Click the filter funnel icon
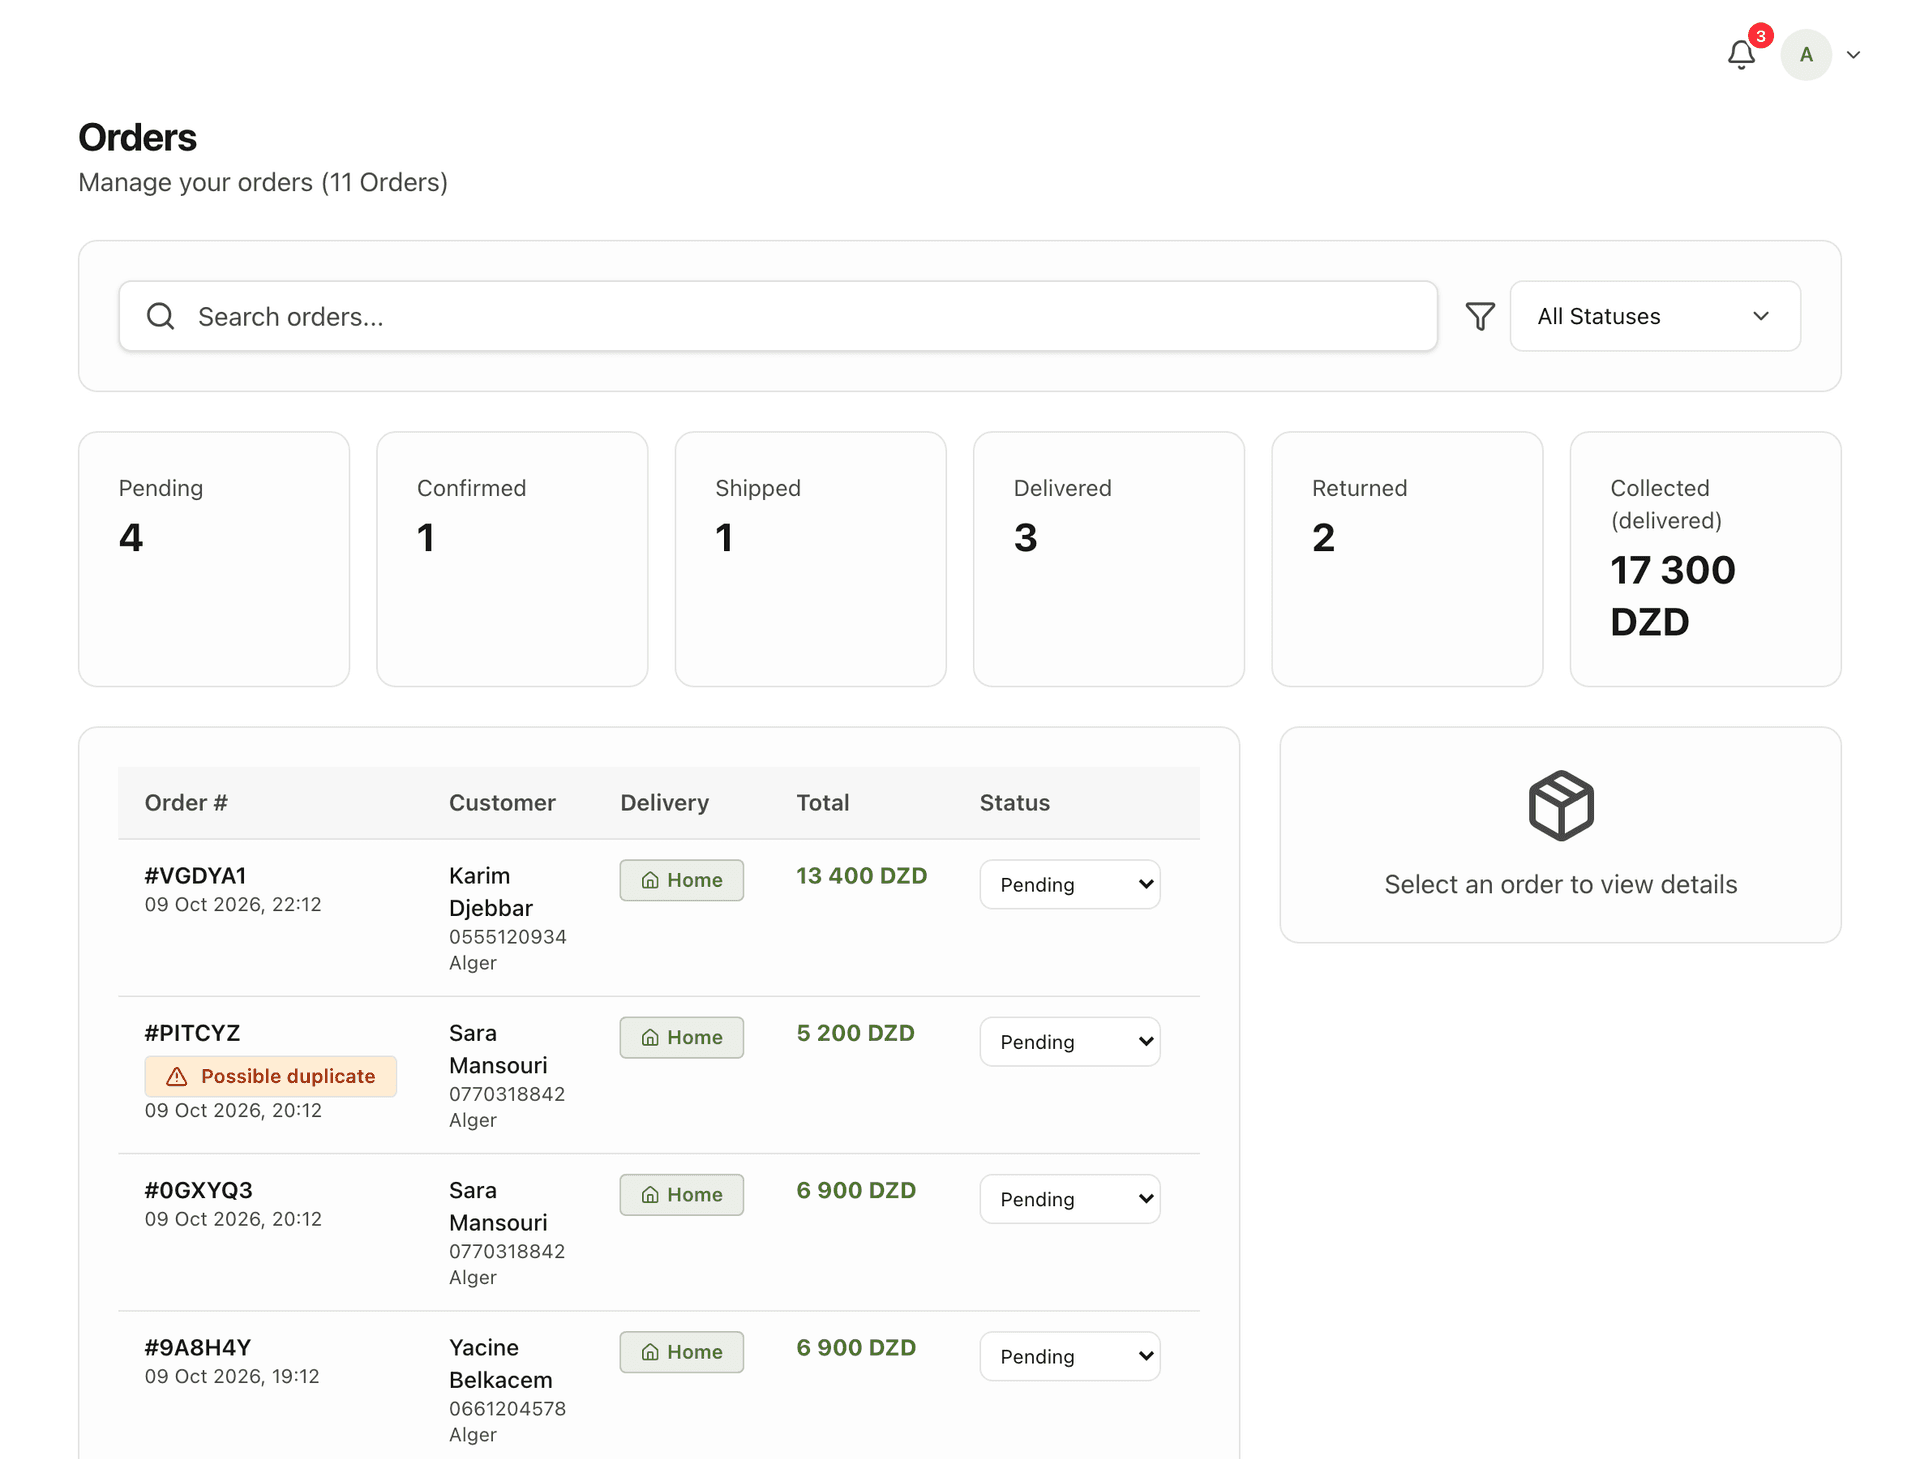This screenshot has width=1920, height=1459. 1480,316
